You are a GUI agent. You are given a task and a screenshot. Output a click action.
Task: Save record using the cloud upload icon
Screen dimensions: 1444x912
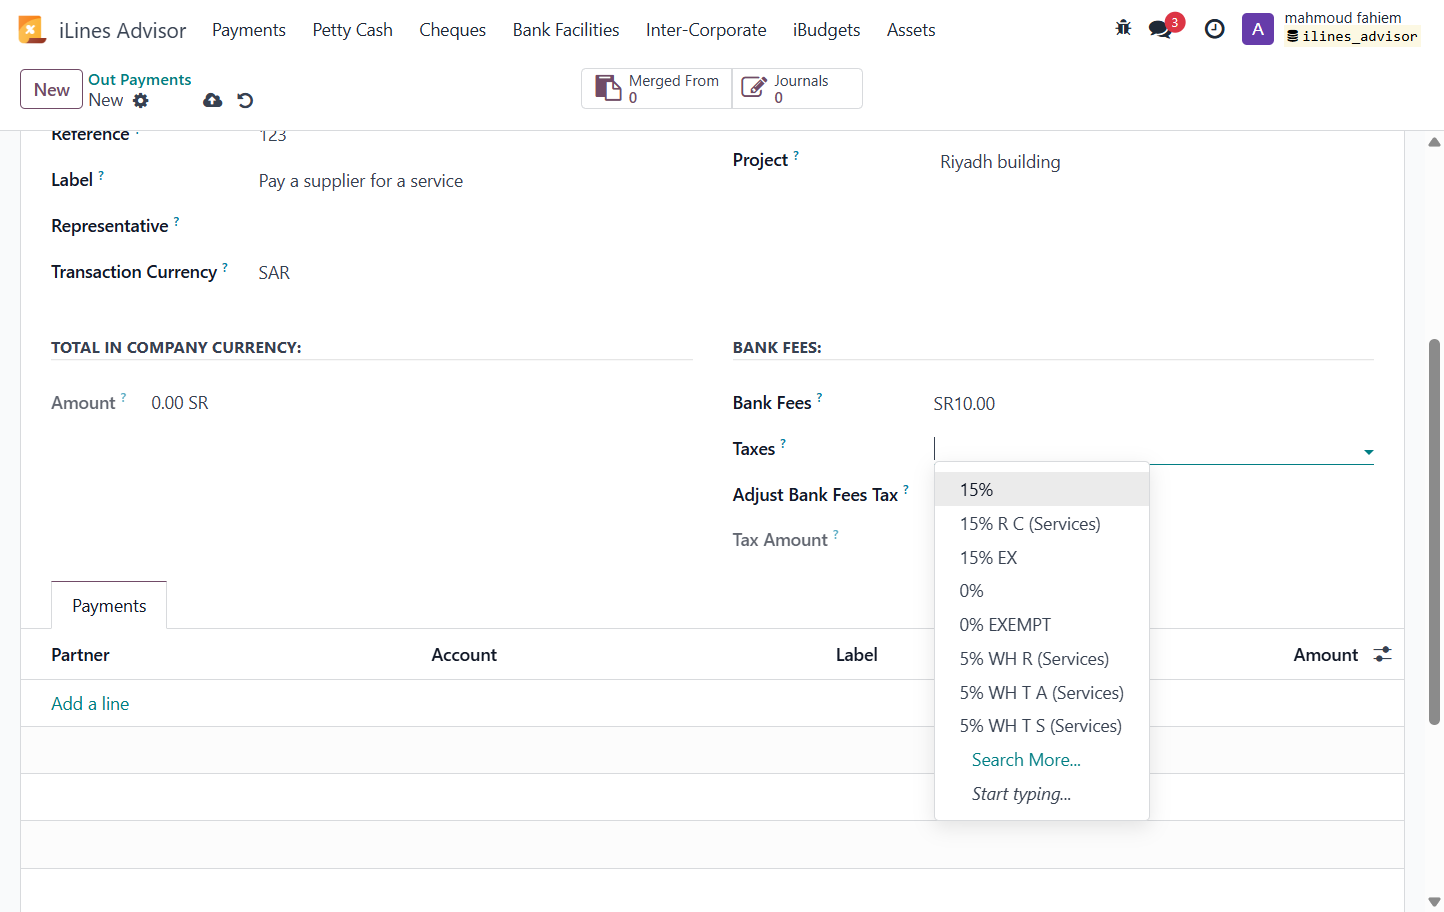point(212,100)
